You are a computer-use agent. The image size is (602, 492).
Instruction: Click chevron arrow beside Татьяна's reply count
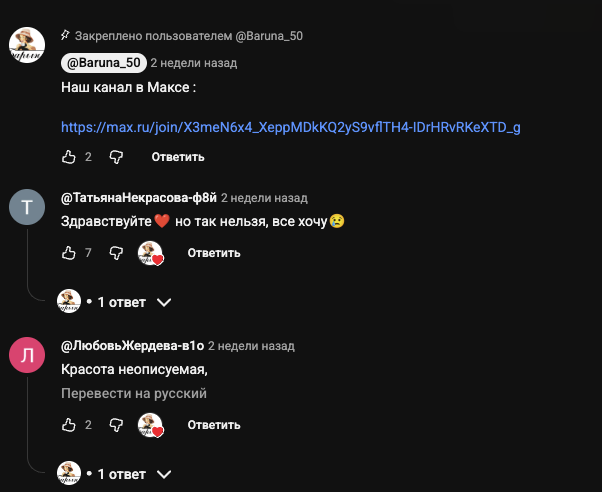pos(164,302)
